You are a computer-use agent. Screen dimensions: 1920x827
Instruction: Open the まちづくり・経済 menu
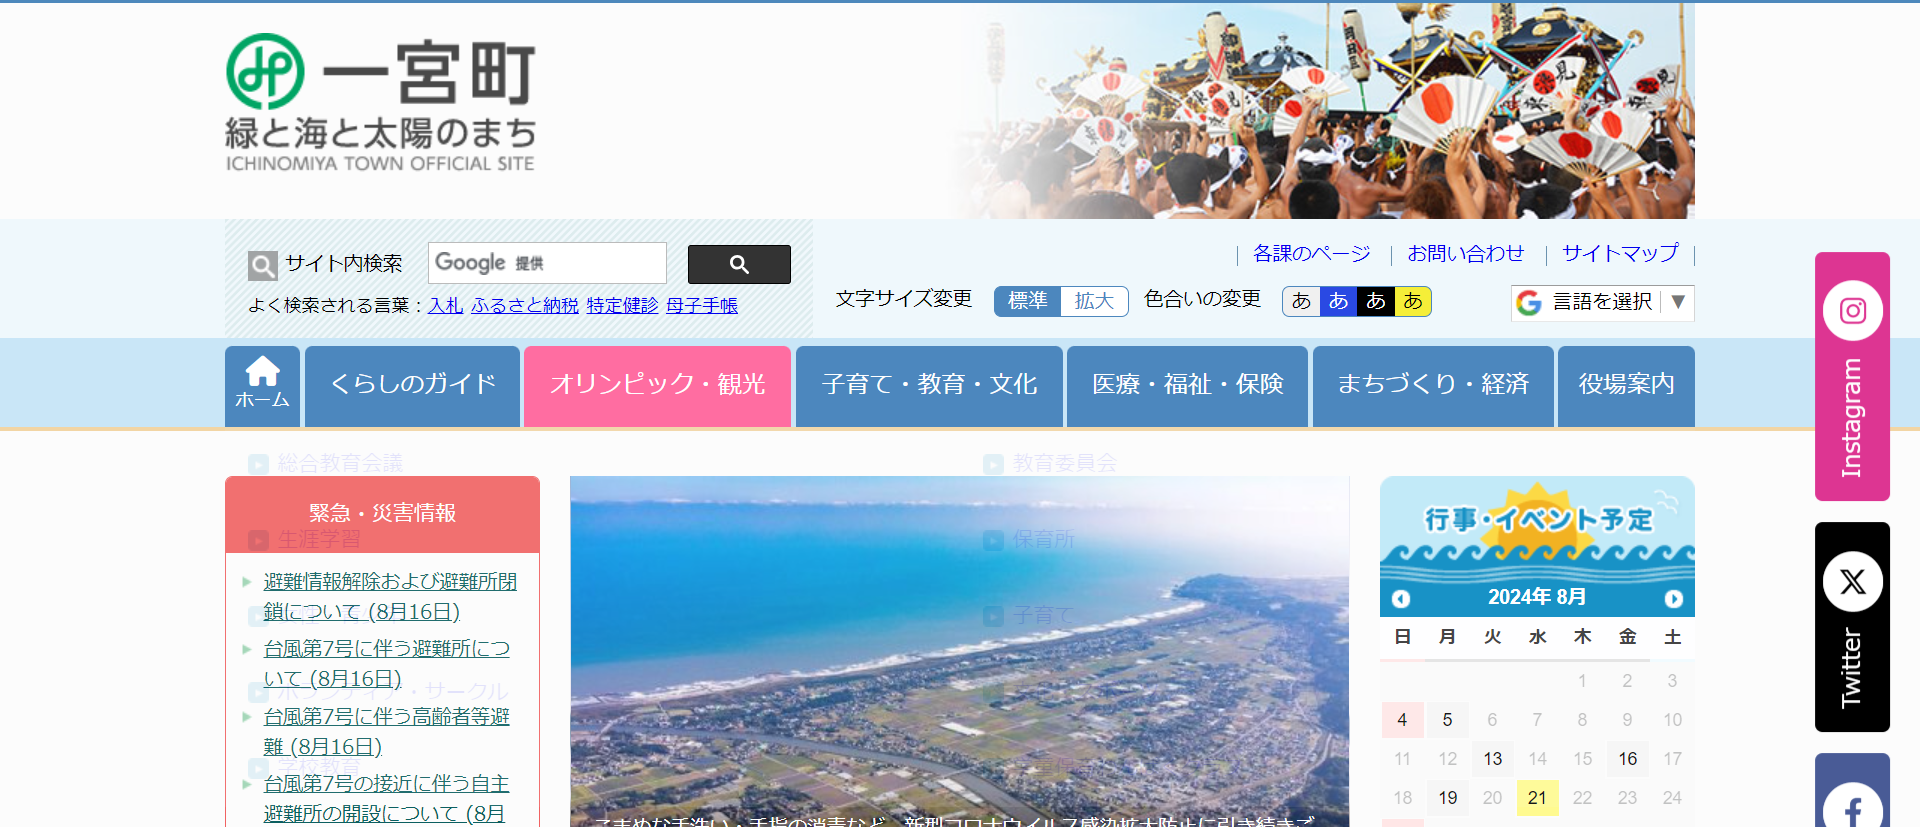click(1433, 386)
